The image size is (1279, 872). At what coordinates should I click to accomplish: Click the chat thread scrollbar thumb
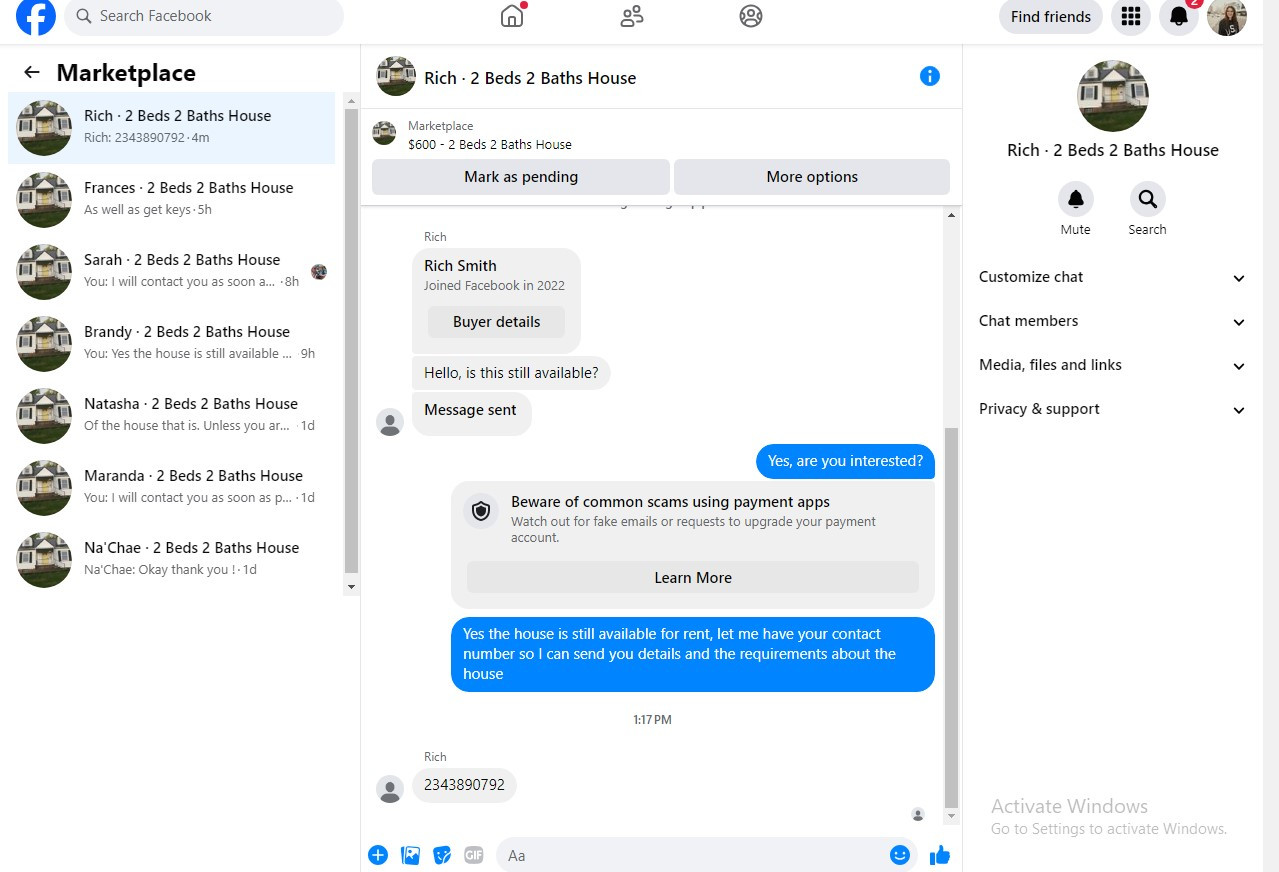point(951,616)
